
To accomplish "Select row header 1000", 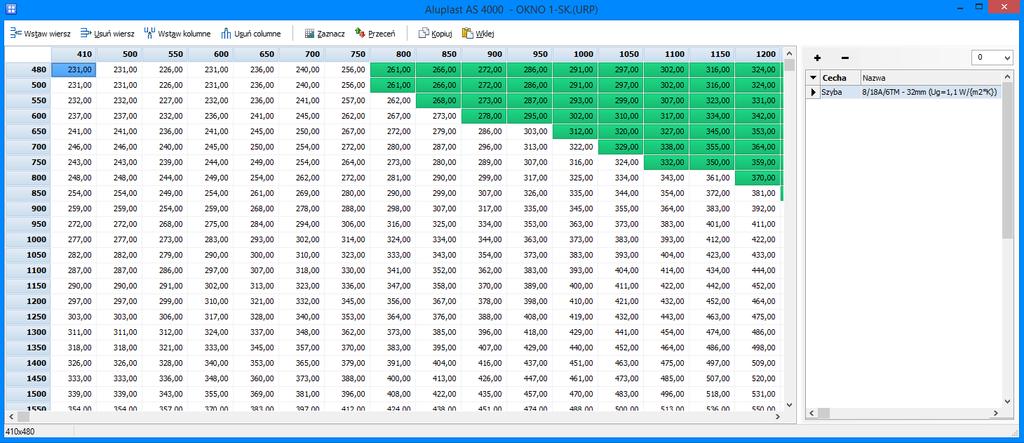I will 28,240.
